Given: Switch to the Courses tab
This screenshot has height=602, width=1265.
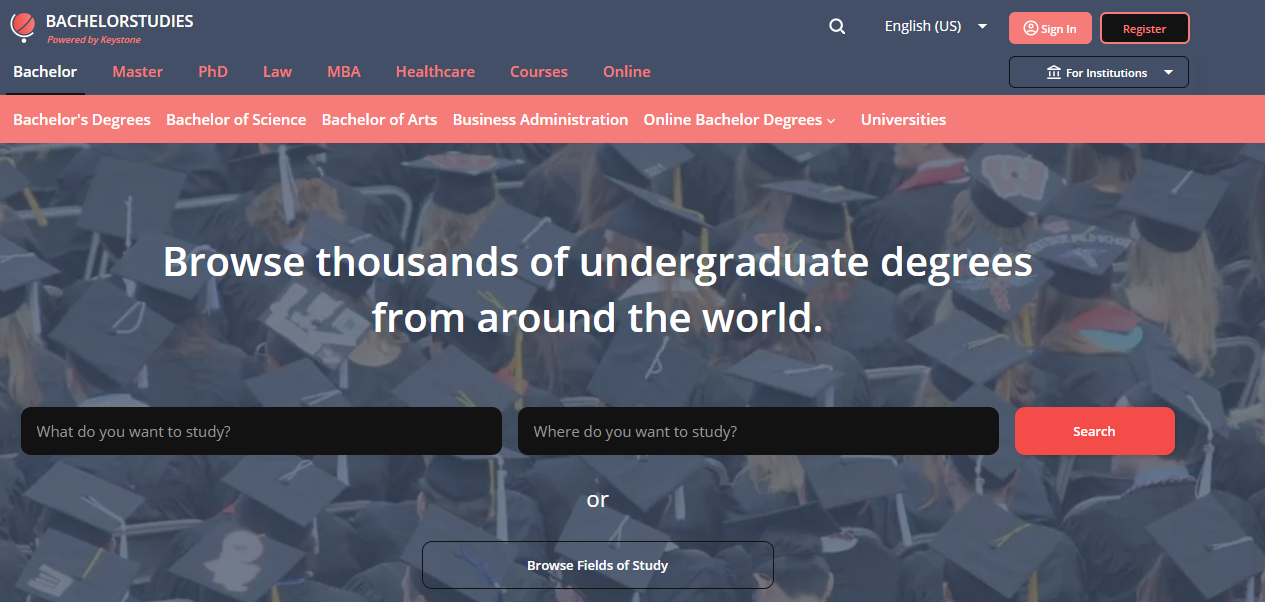Looking at the screenshot, I should (539, 72).
